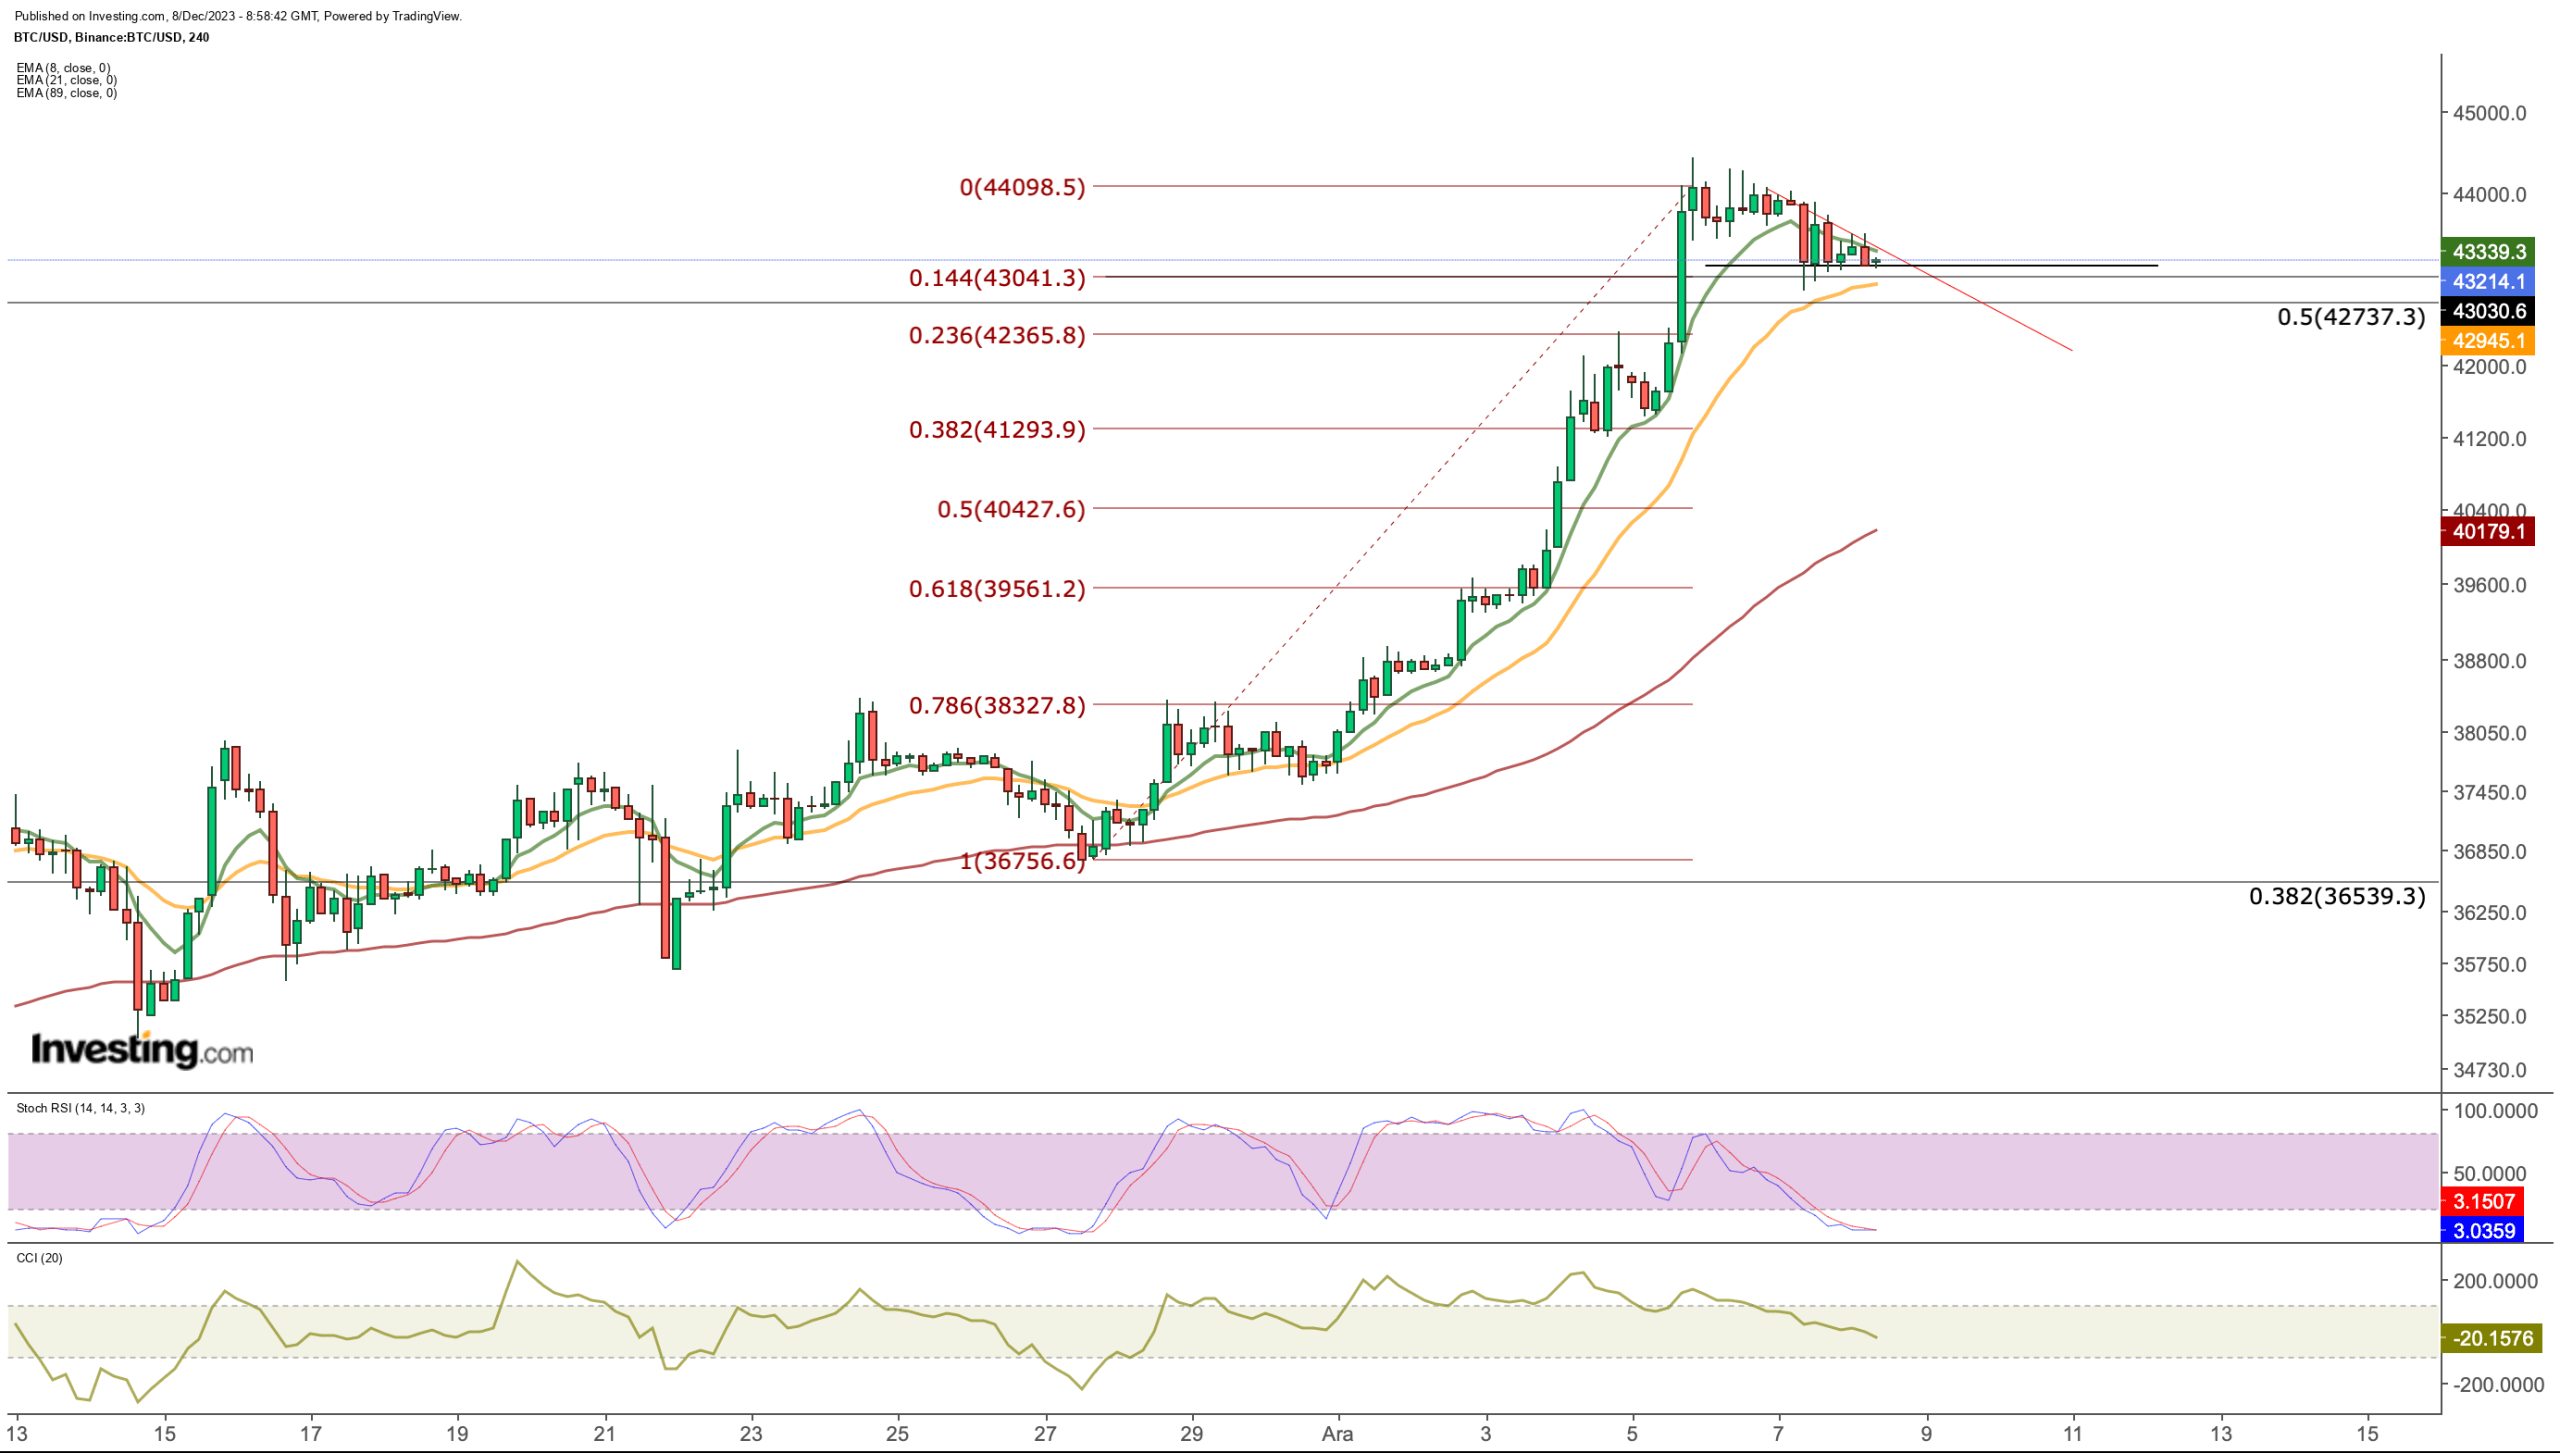Image resolution: width=2560 pixels, height=1453 pixels.
Task: Select the EMA (21, close, 0) indicator label
Action: point(66,80)
